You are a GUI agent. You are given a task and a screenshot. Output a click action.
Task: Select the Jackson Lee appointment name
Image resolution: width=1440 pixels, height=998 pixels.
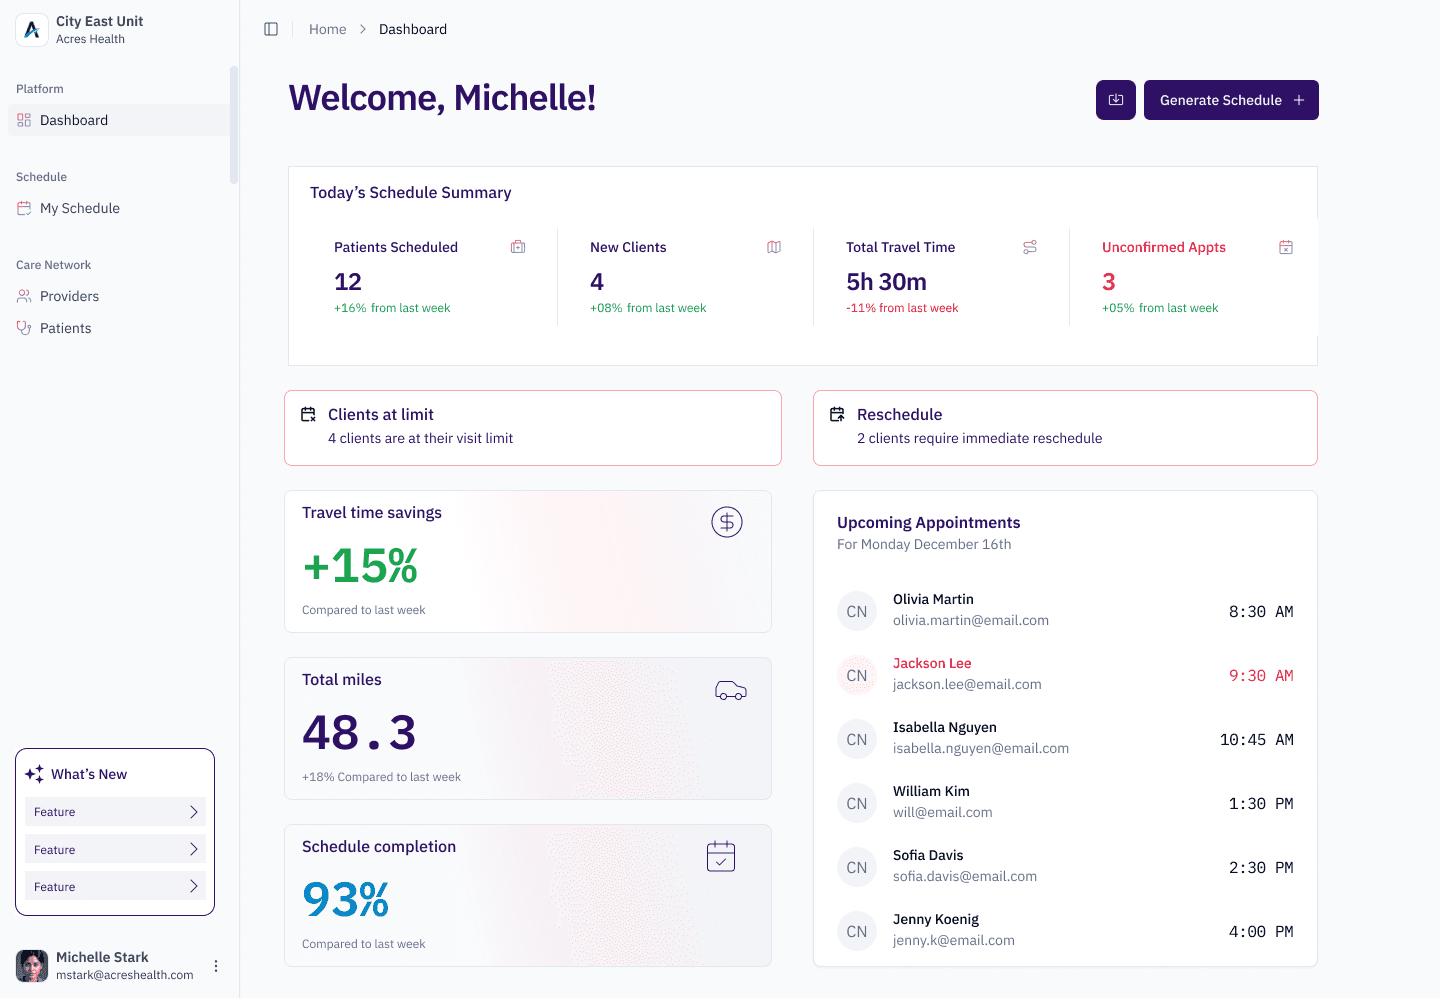(932, 663)
